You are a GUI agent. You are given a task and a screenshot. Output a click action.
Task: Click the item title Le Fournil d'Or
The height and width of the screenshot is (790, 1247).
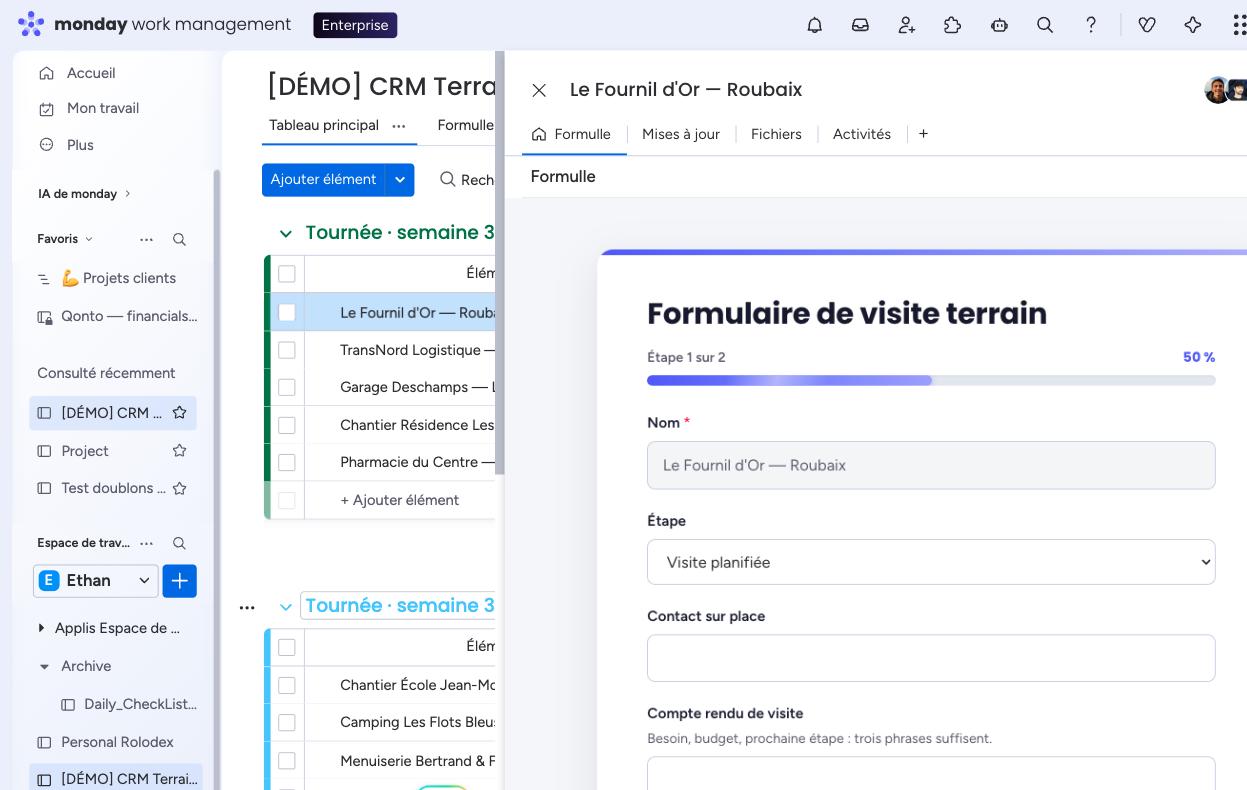[x=686, y=89]
